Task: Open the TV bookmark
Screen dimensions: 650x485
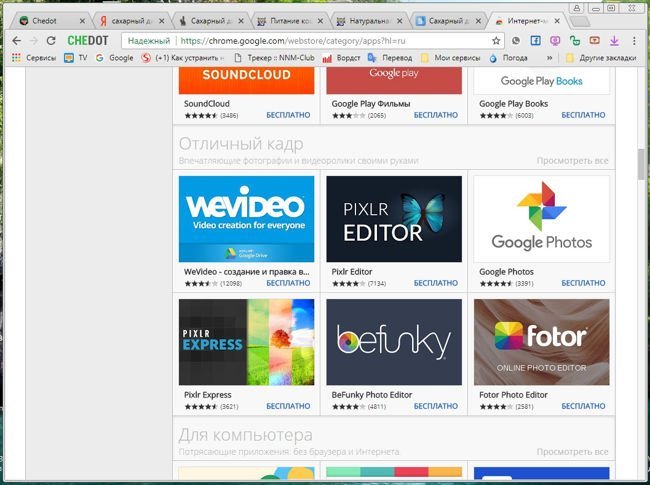Action: 75,58
